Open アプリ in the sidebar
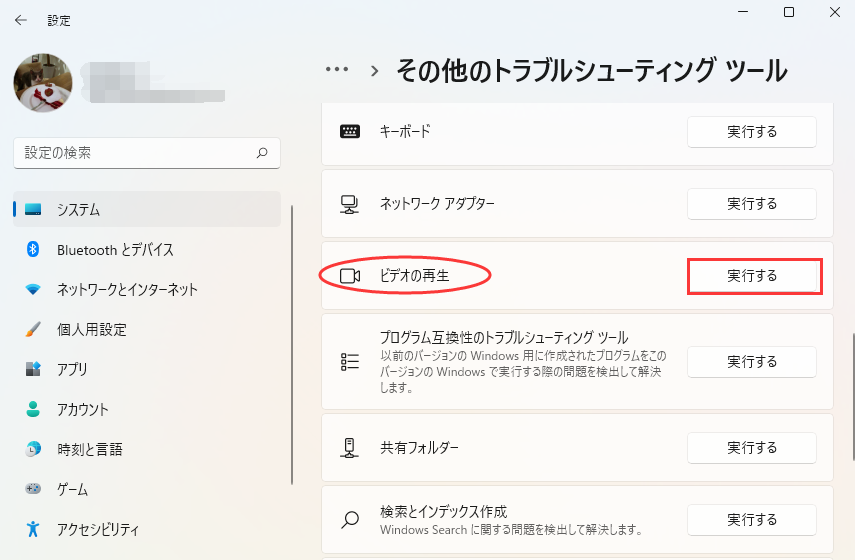This screenshot has width=855, height=560. pyautogui.click(x=147, y=369)
